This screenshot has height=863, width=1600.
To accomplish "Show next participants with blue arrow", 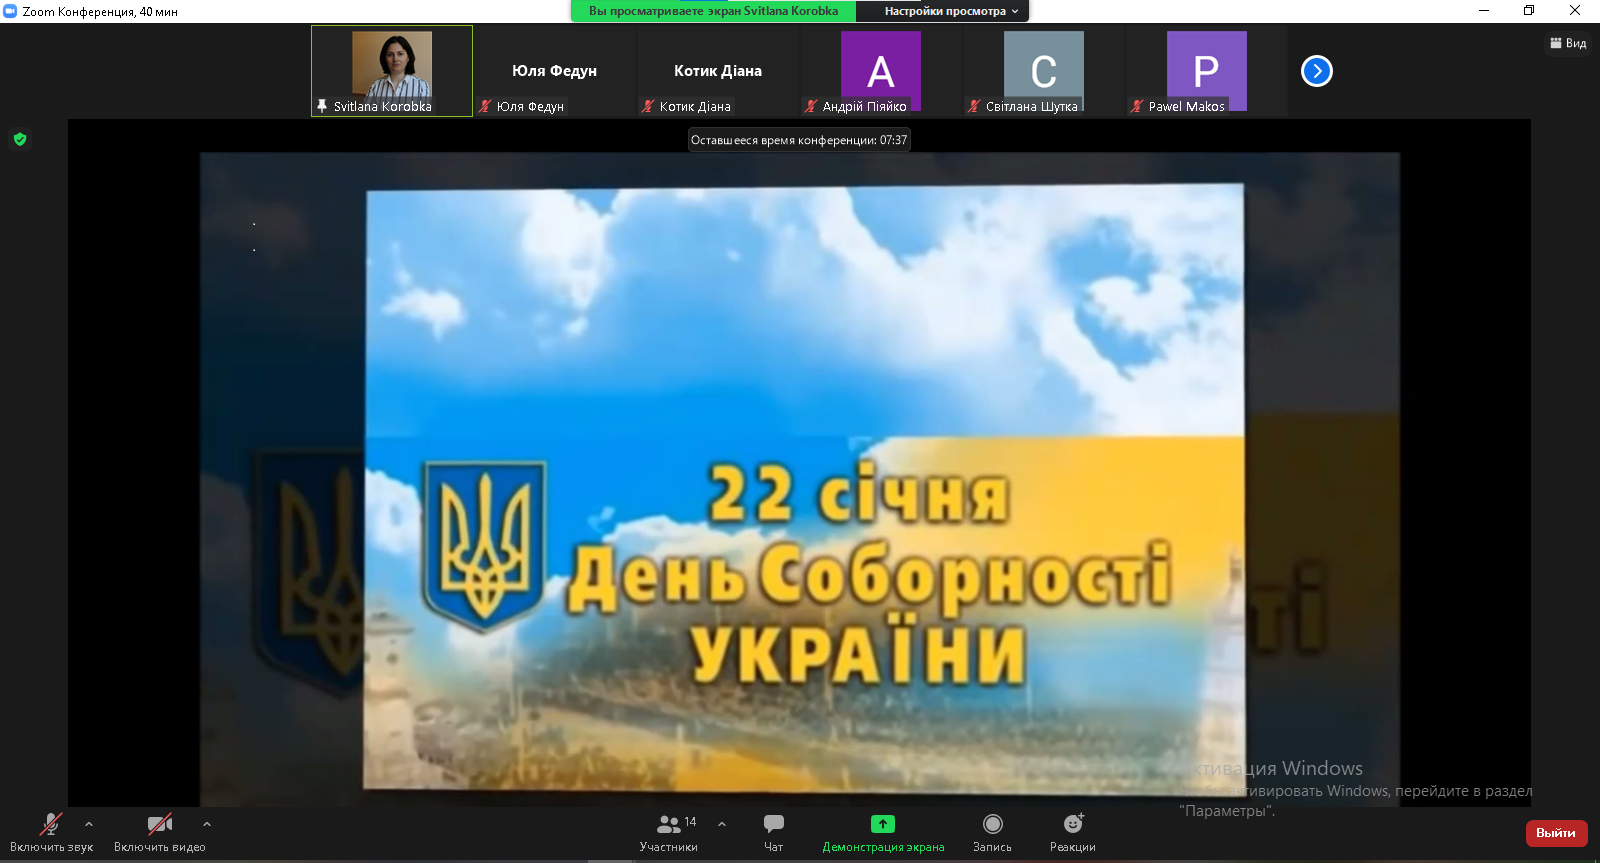I will 1317,71.
